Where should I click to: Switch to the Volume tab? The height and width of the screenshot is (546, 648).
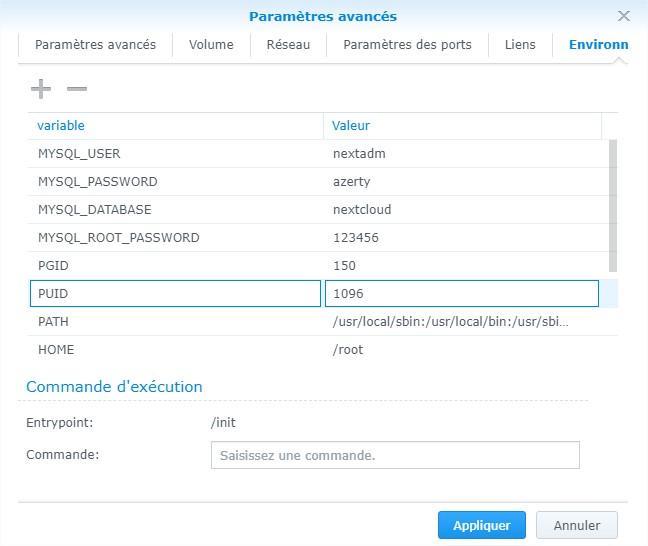[x=211, y=45]
